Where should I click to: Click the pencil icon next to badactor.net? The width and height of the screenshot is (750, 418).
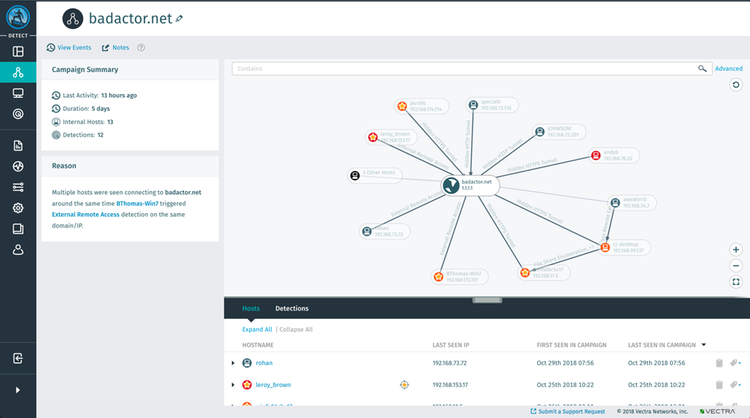click(x=179, y=18)
